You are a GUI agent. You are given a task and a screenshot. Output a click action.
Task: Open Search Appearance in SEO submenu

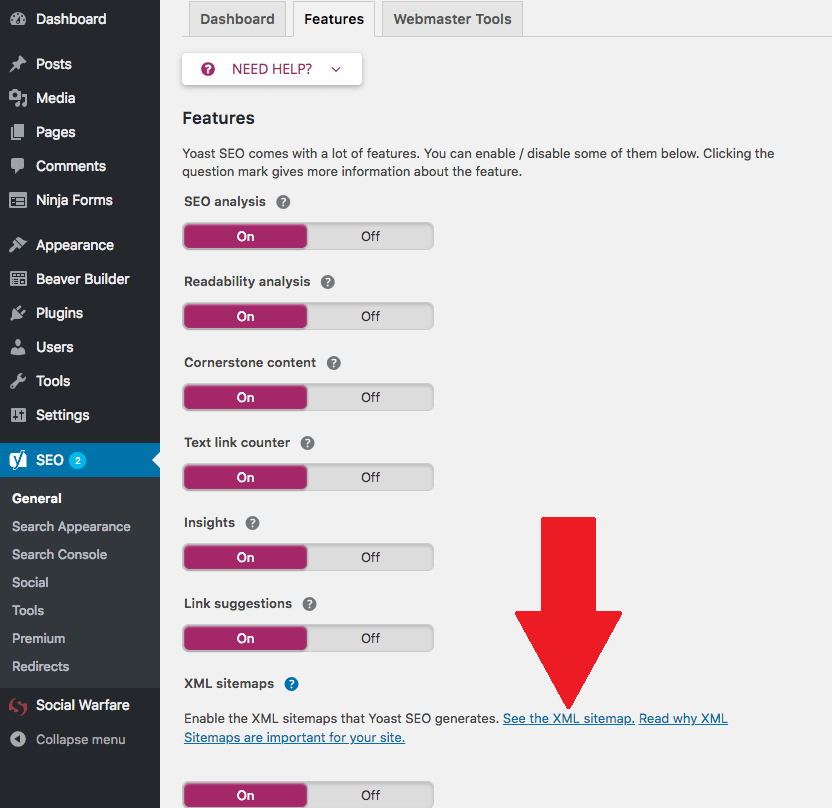click(x=71, y=526)
